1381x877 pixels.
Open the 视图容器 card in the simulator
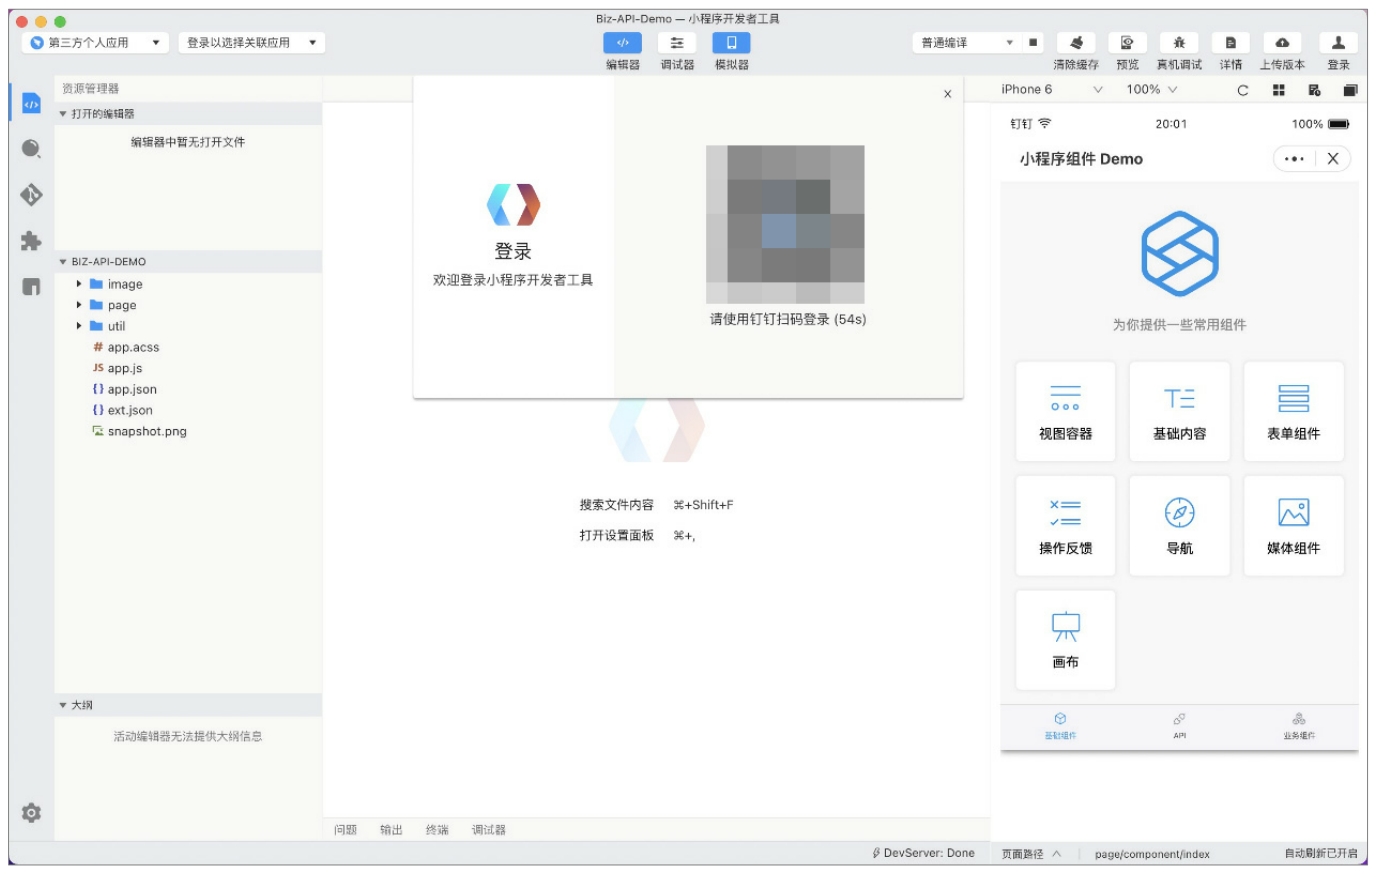tap(1065, 411)
